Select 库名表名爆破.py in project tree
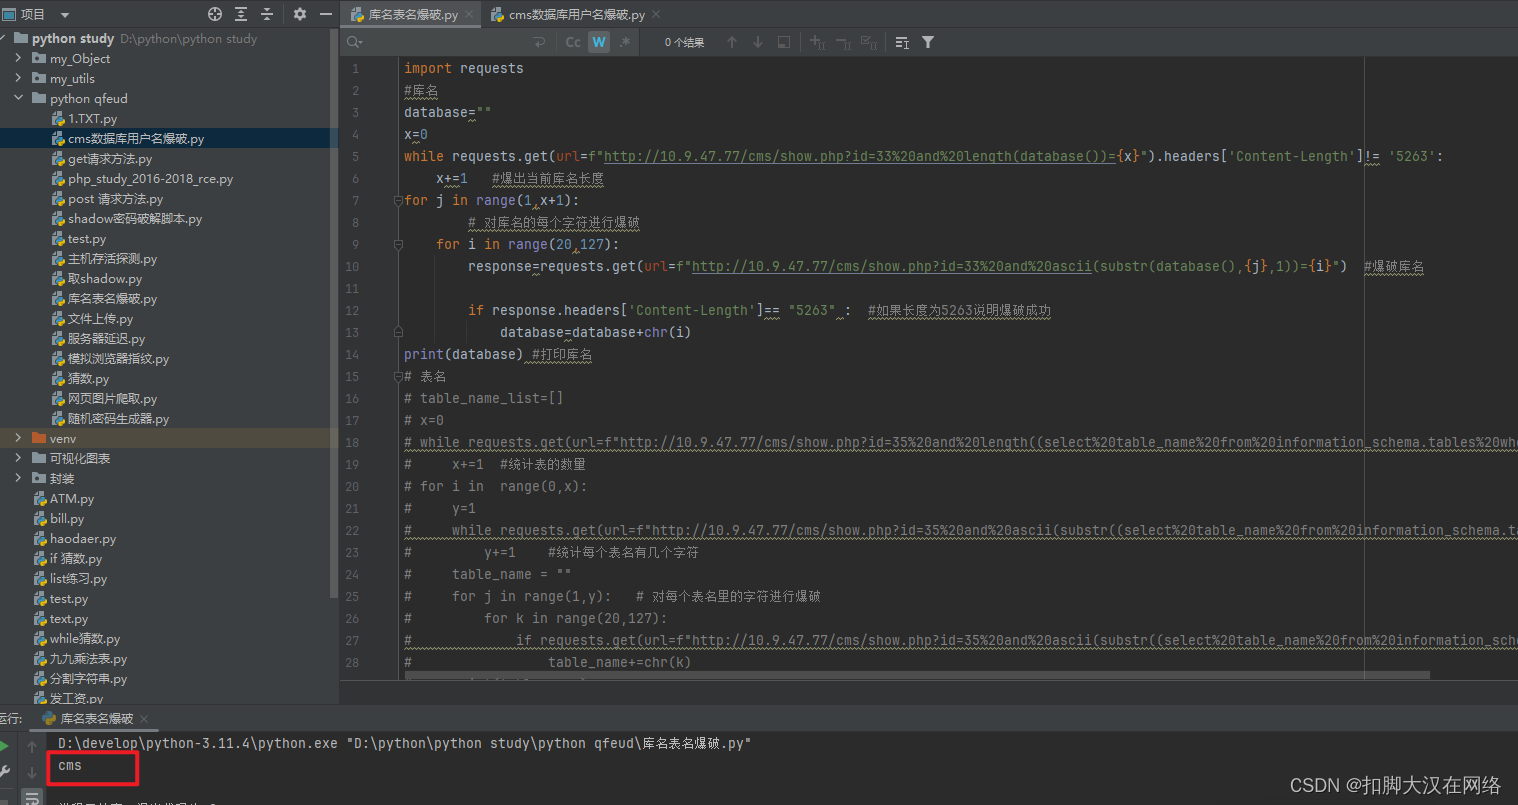 pos(112,298)
